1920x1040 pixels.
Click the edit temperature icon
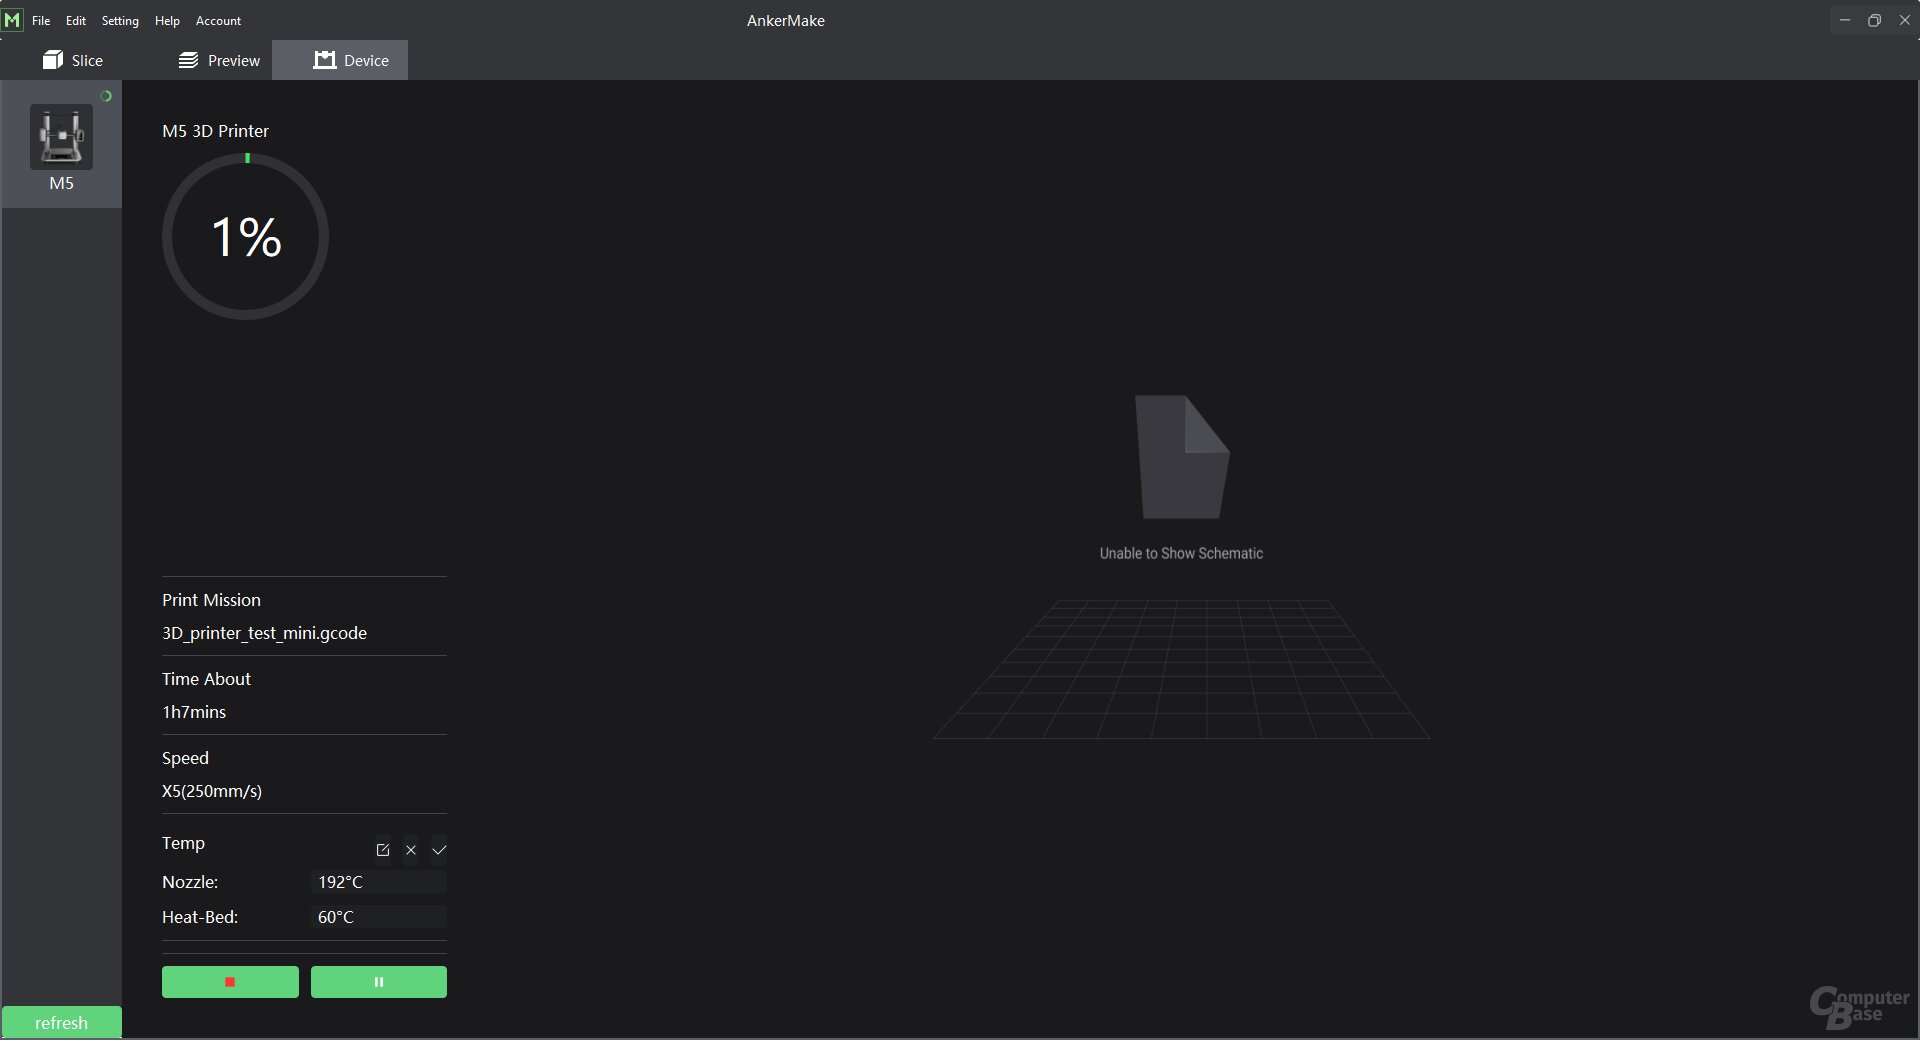tap(383, 850)
